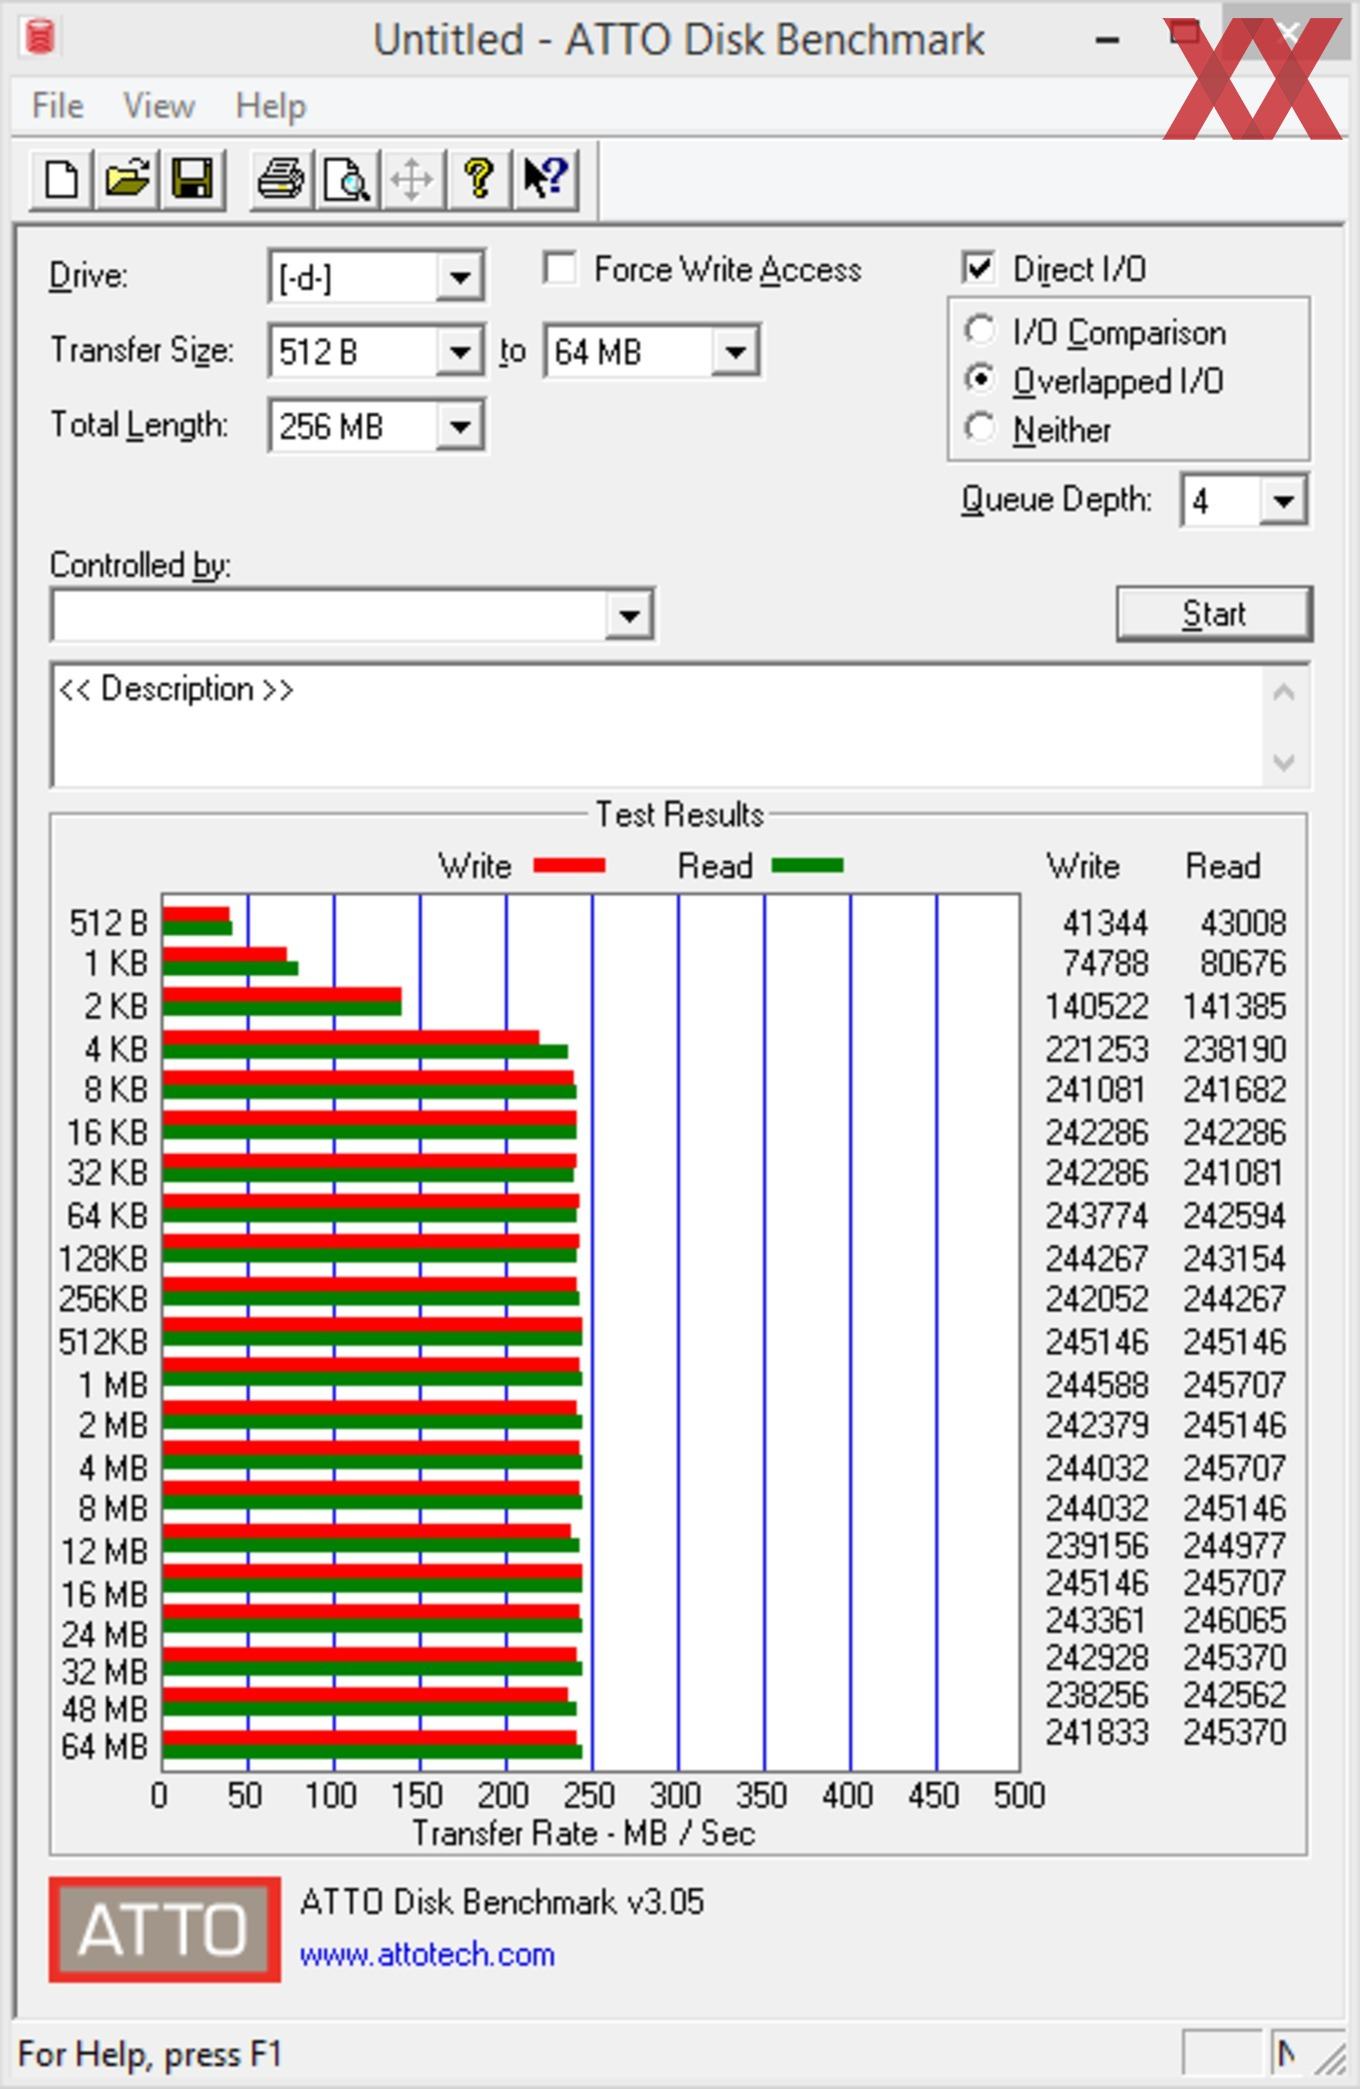Open the View menu
Viewport: 1360px width, 2089px height.
(159, 106)
